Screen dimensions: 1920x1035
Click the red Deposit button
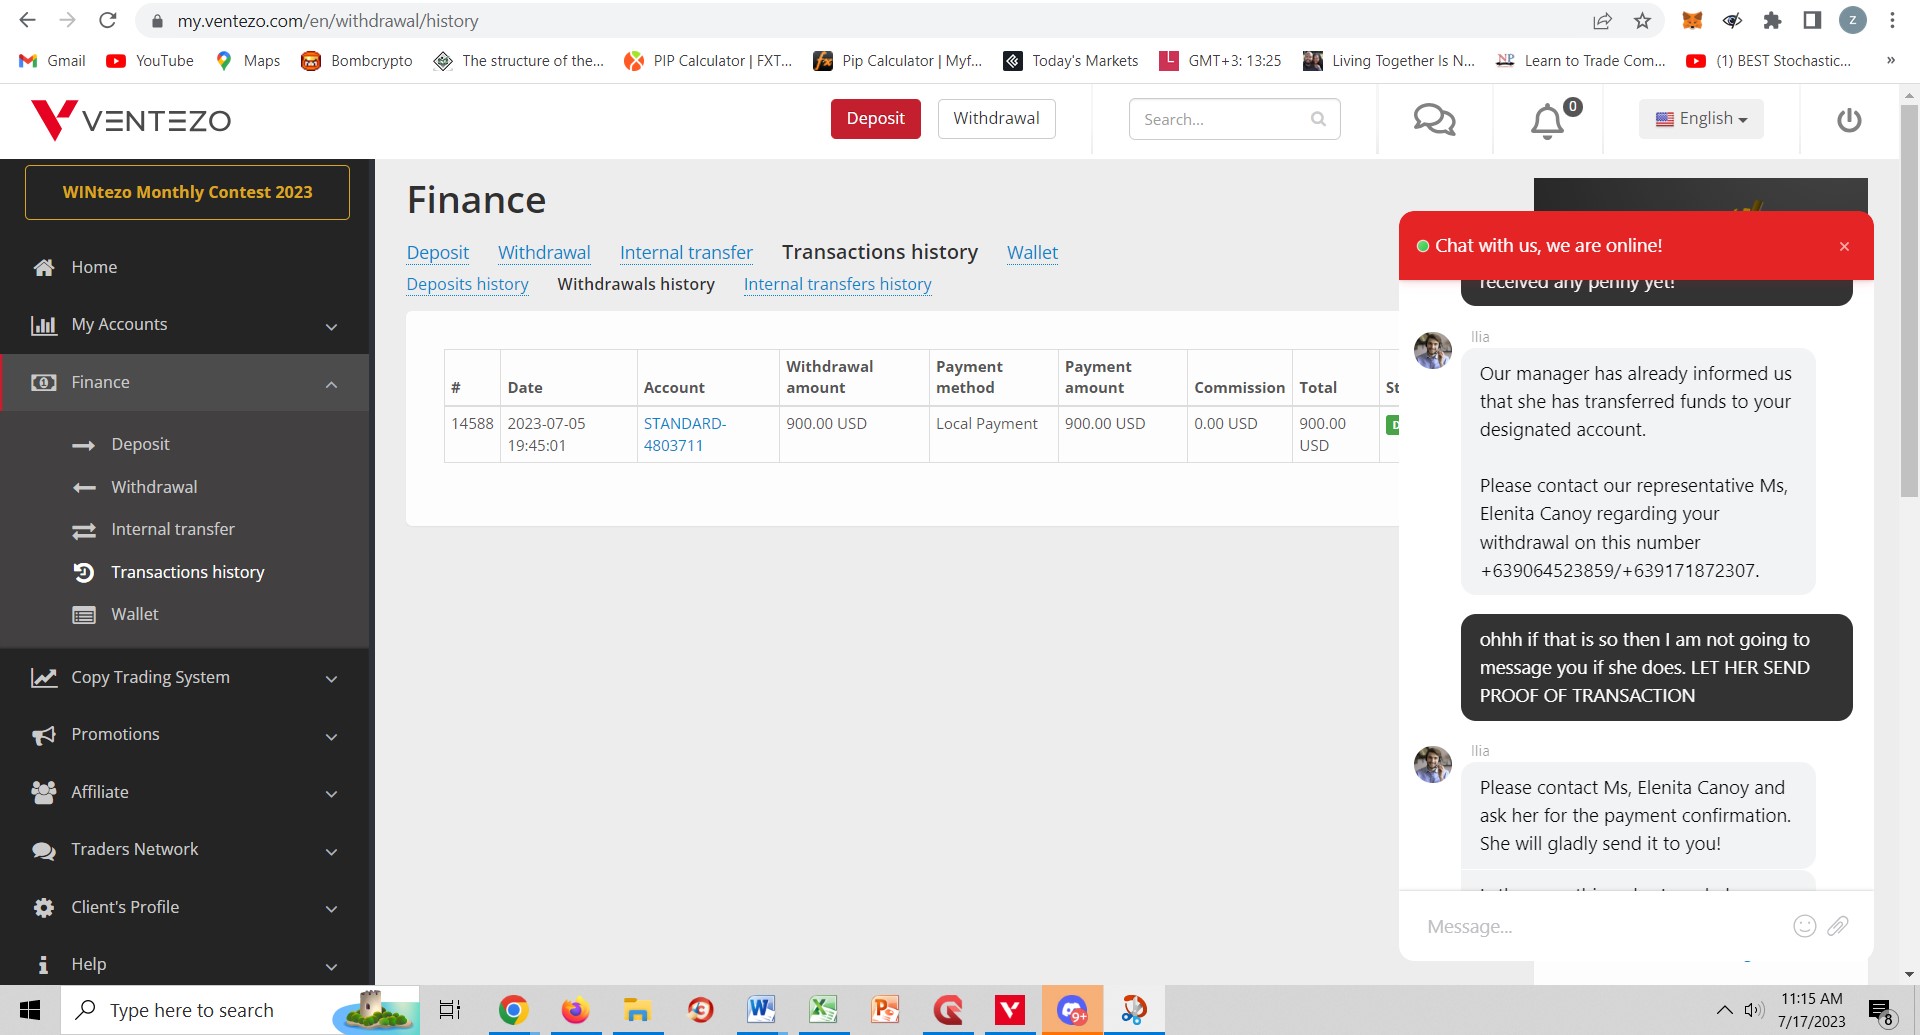click(875, 119)
